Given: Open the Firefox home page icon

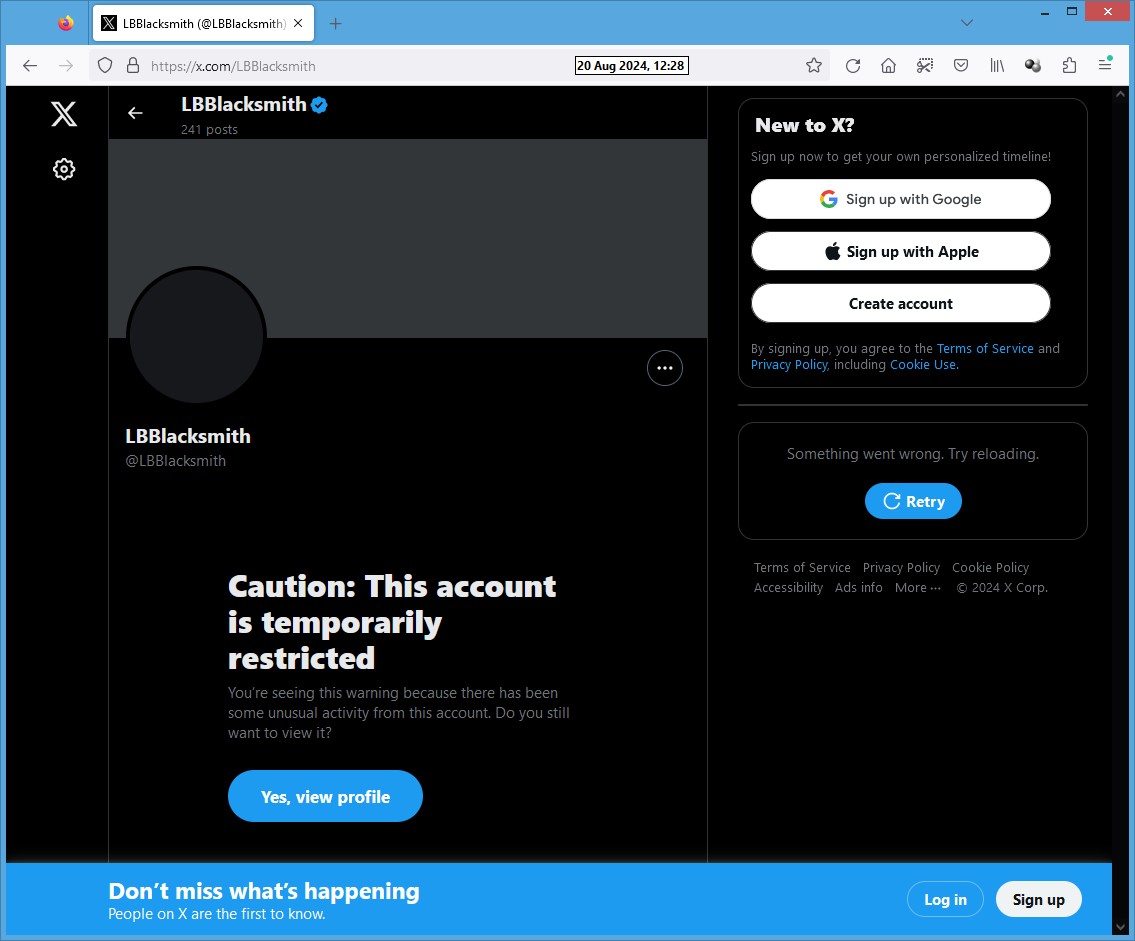Looking at the screenshot, I should (888, 66).
